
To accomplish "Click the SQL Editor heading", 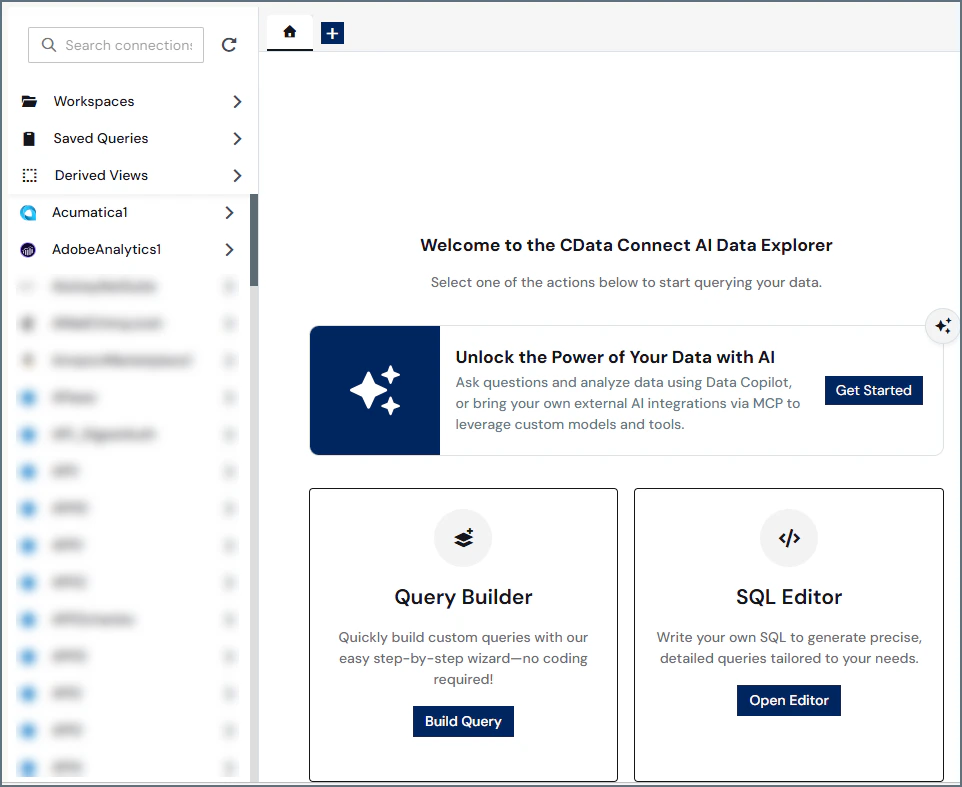I will [x=789, y=597].
